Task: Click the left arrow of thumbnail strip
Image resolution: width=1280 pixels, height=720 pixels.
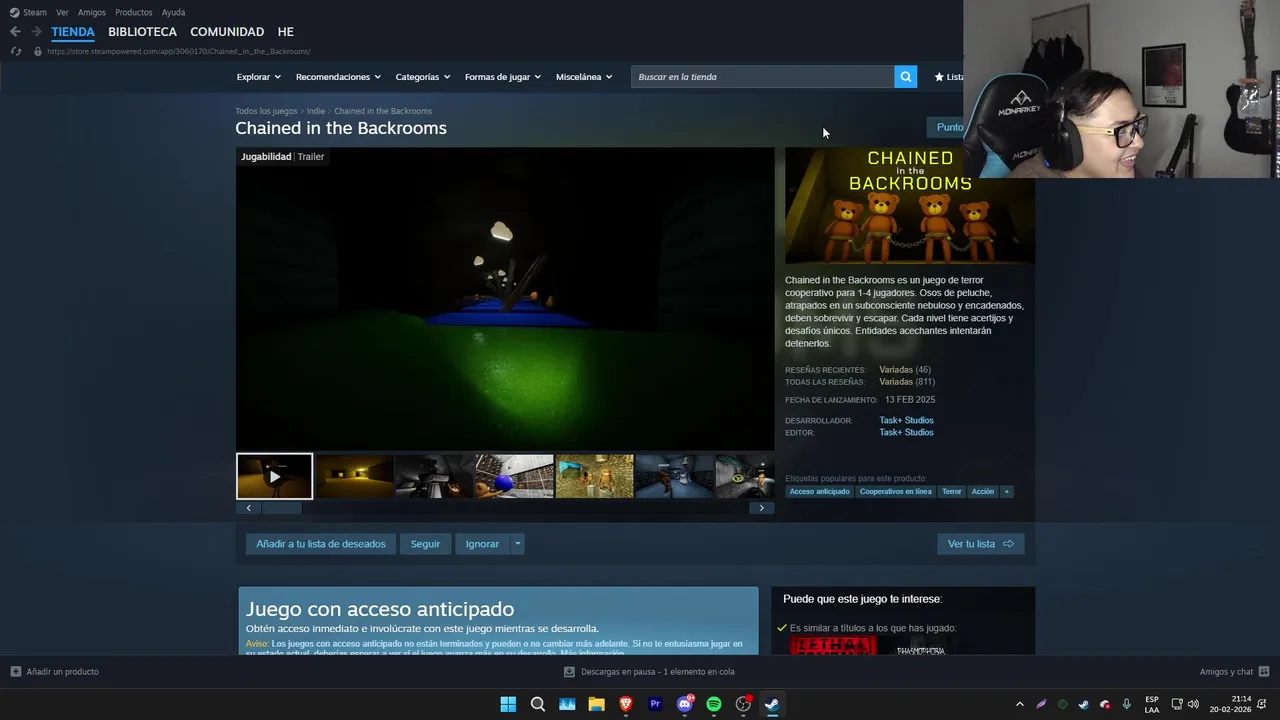Action: tap(248, 508)
